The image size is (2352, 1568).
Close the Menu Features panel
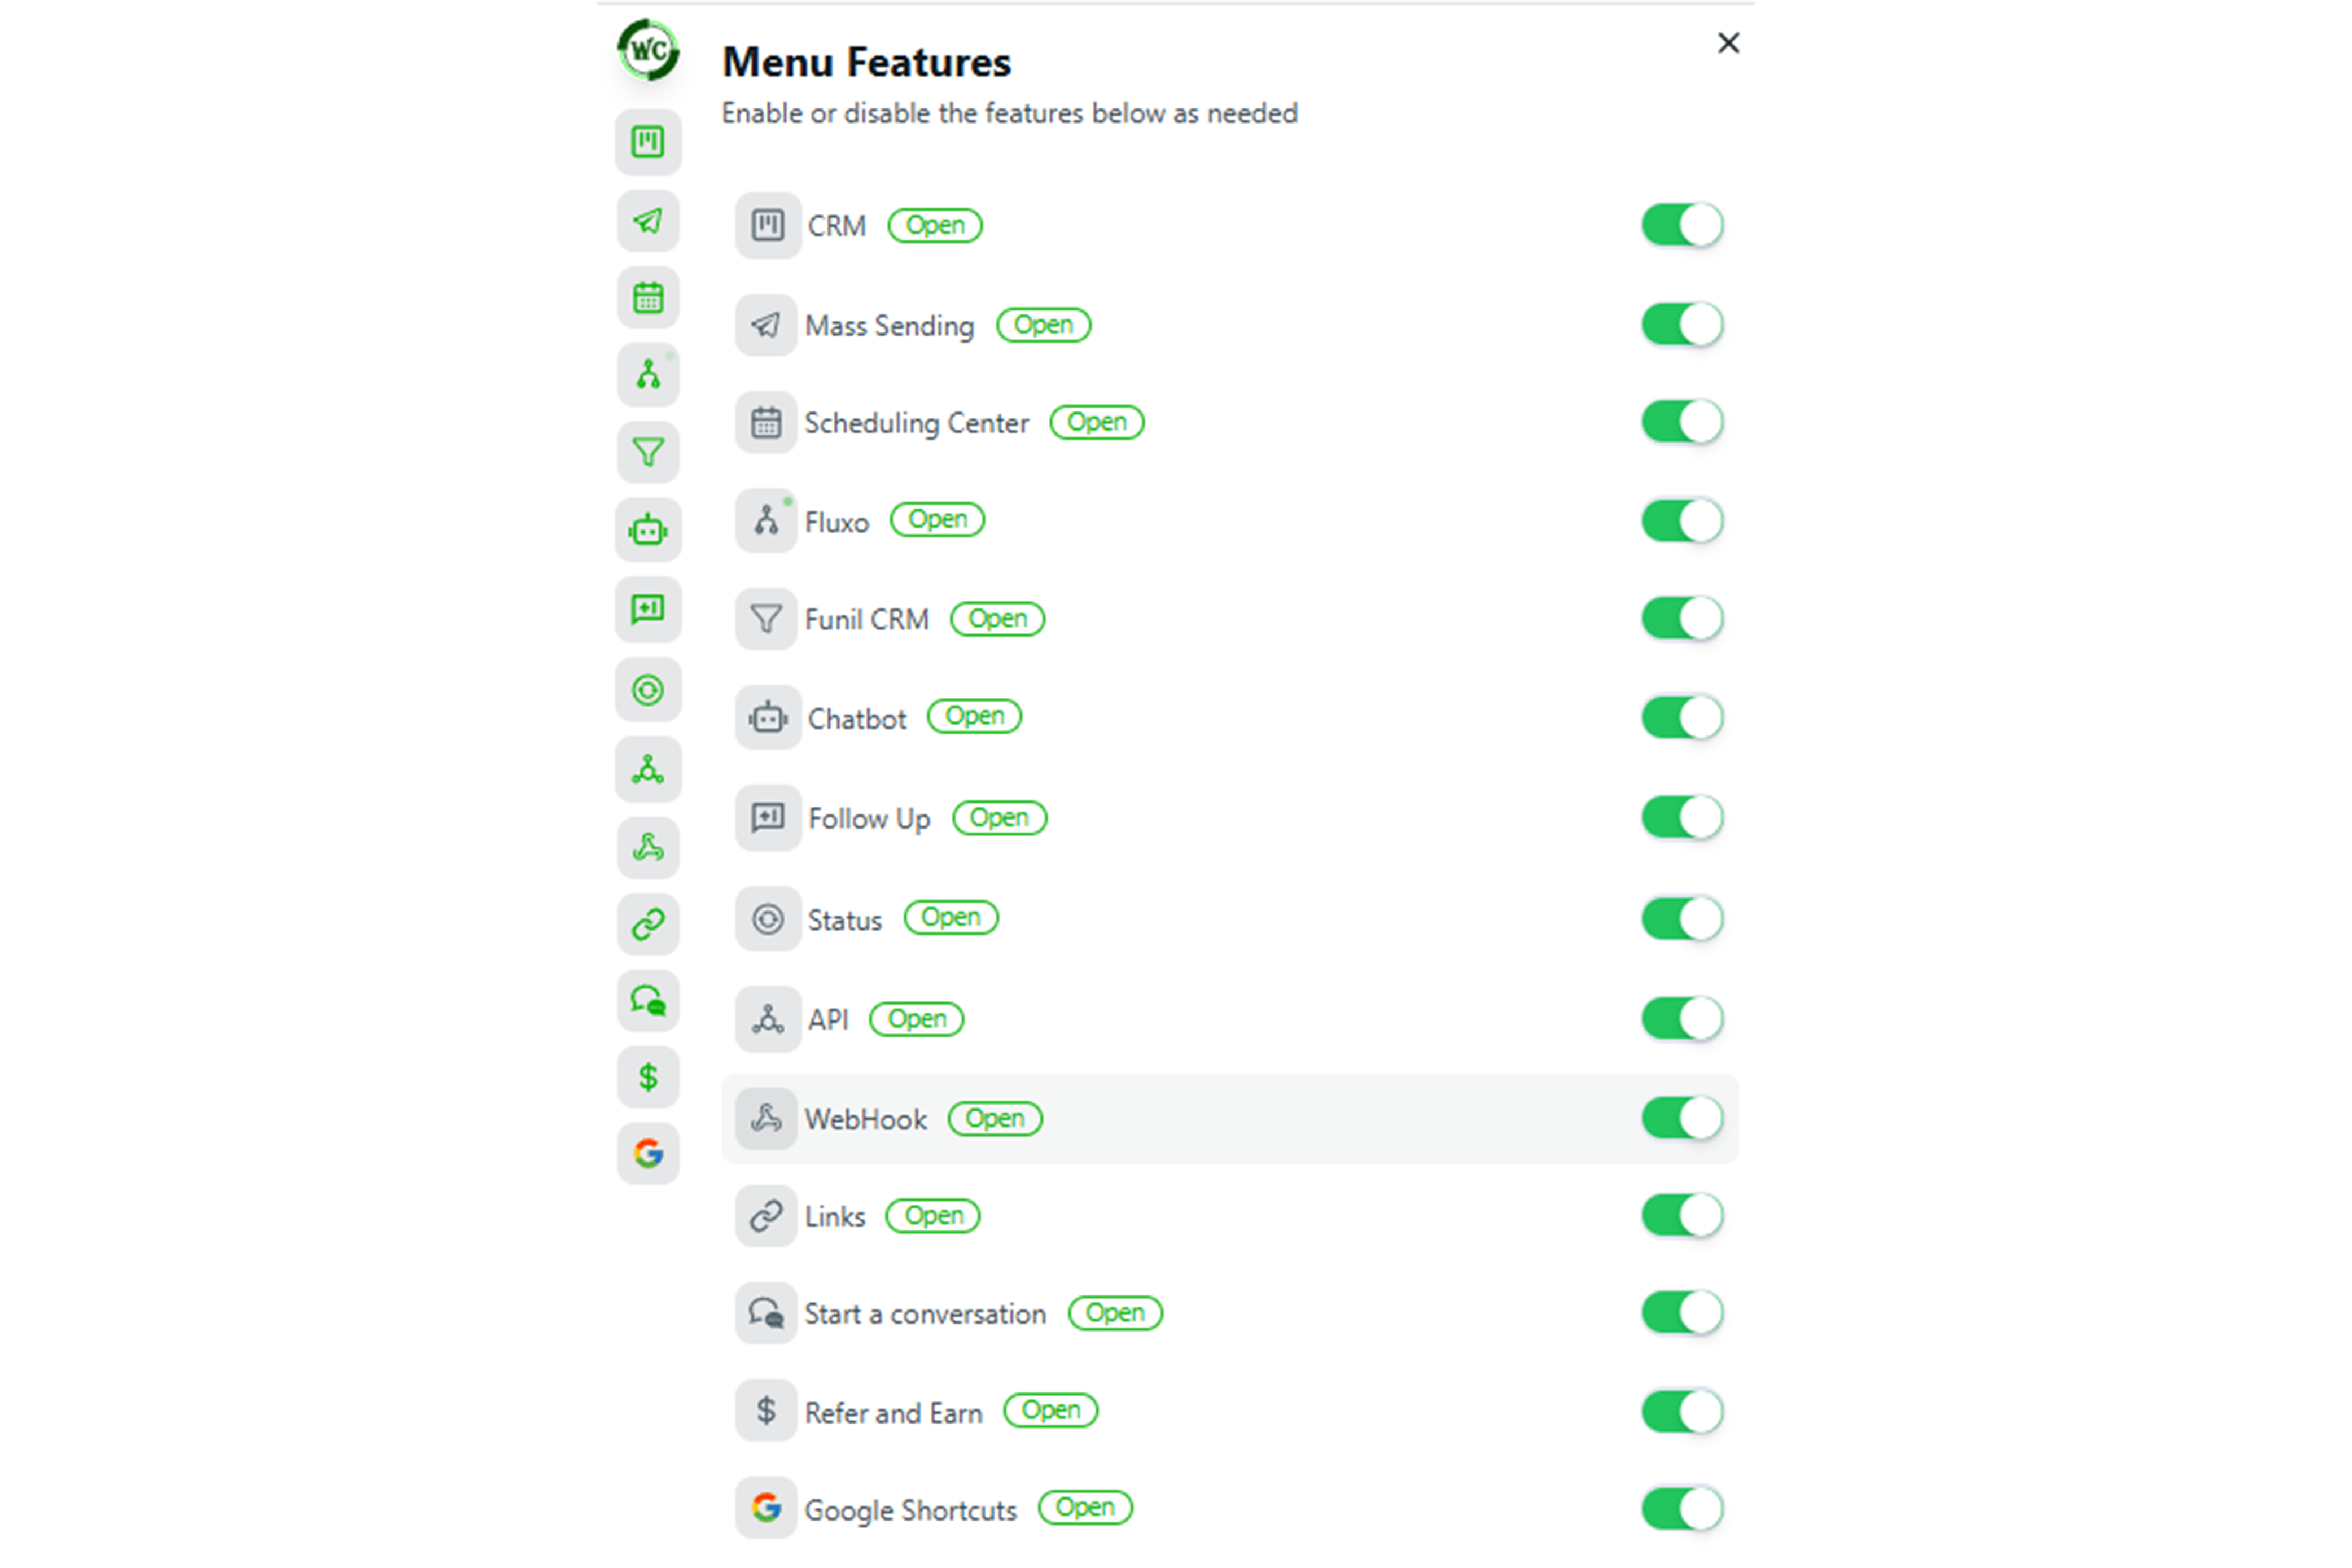(x=1728, y=43)
